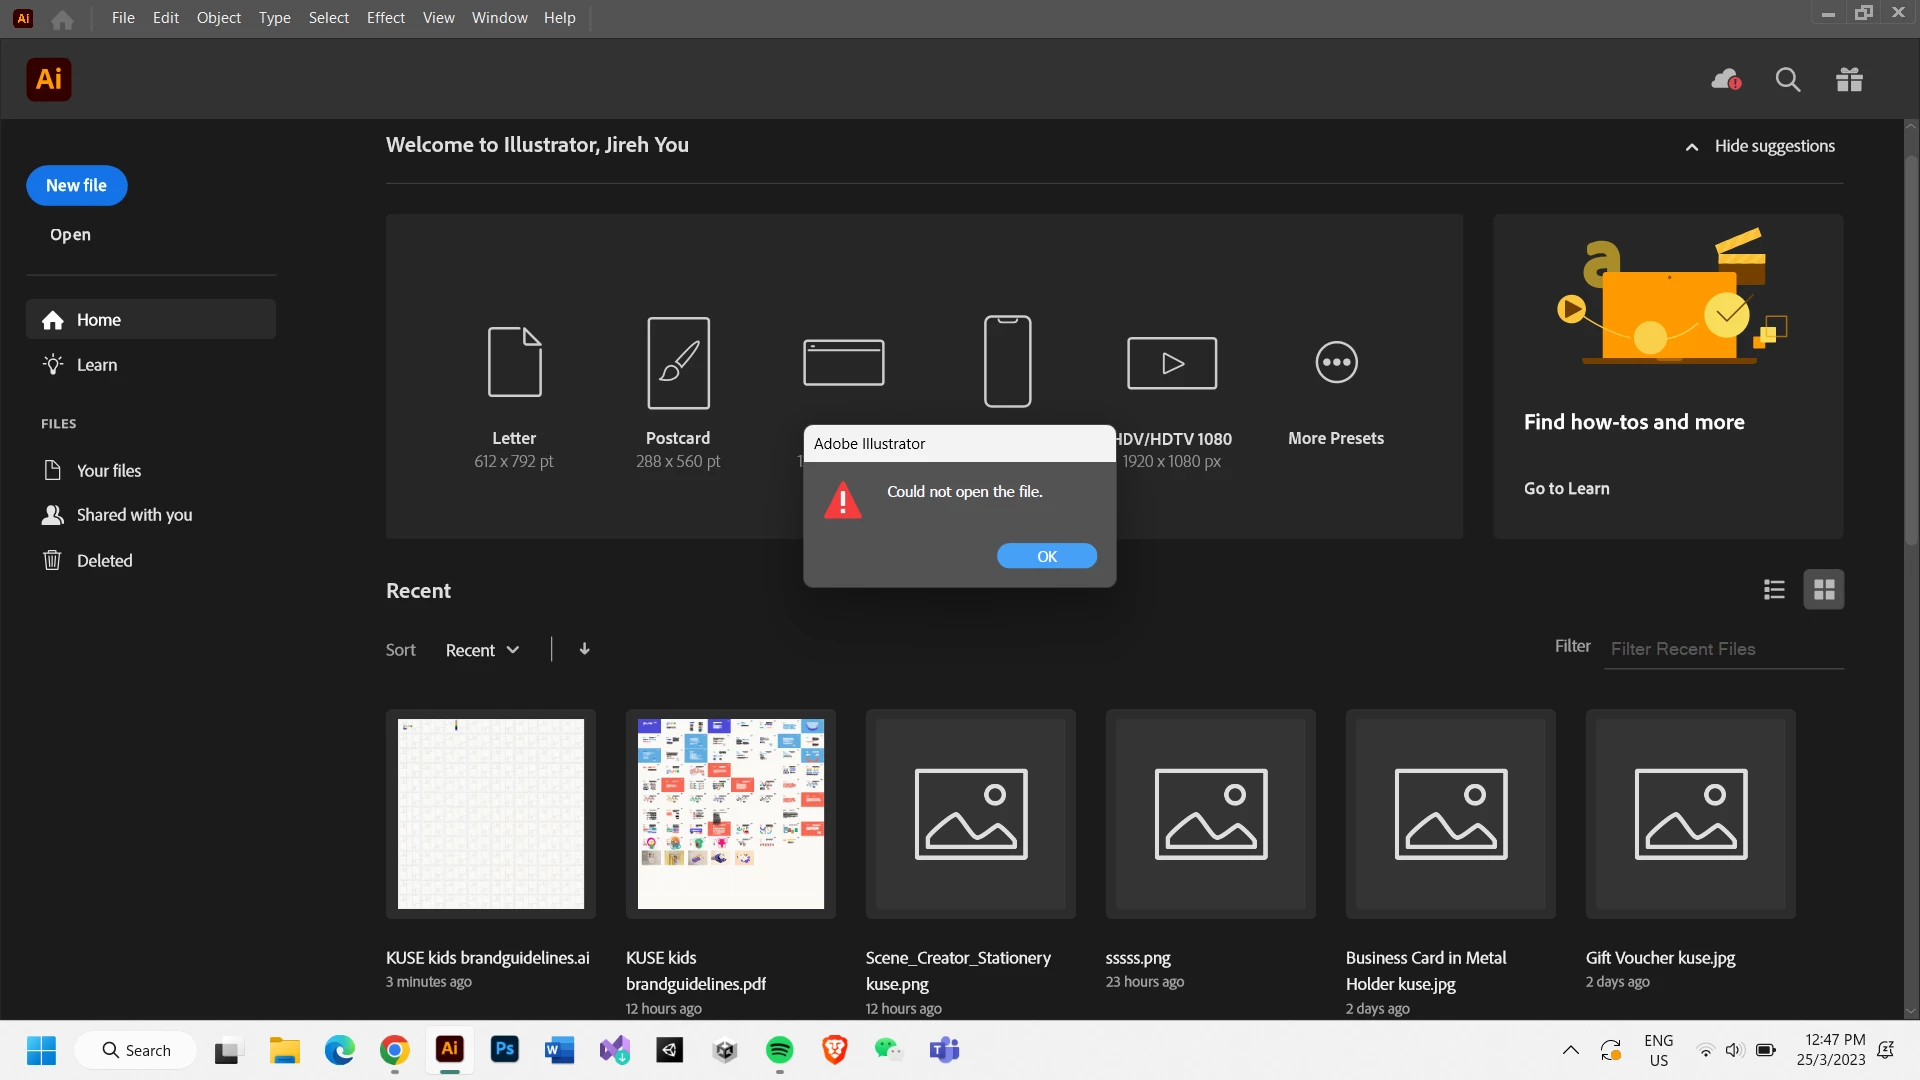
Task: Show hidden system tray icons chevron
Action: tap(1571, 1050)
